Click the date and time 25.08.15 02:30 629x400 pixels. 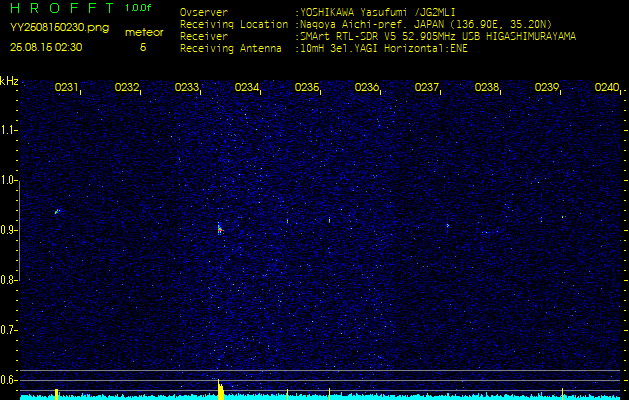(x=46, y=47)
